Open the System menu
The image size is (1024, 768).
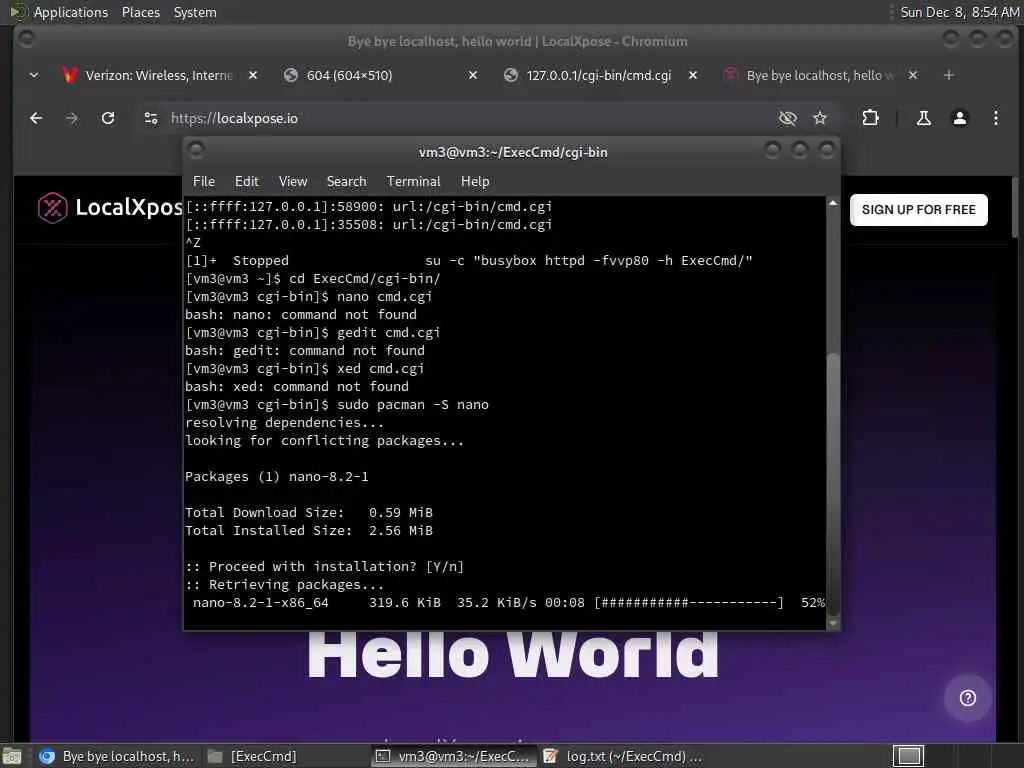click(195, 12)
